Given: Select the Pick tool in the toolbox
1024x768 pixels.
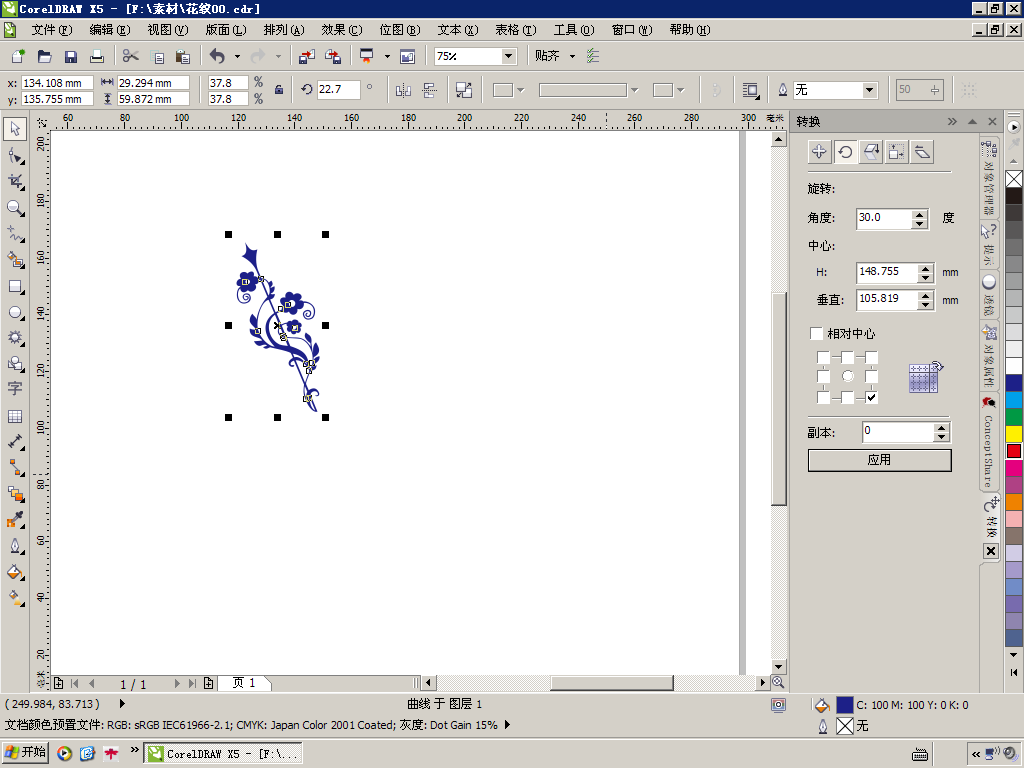Looking at the screenshot, I should pyautogui.click(x=15, y=129).
